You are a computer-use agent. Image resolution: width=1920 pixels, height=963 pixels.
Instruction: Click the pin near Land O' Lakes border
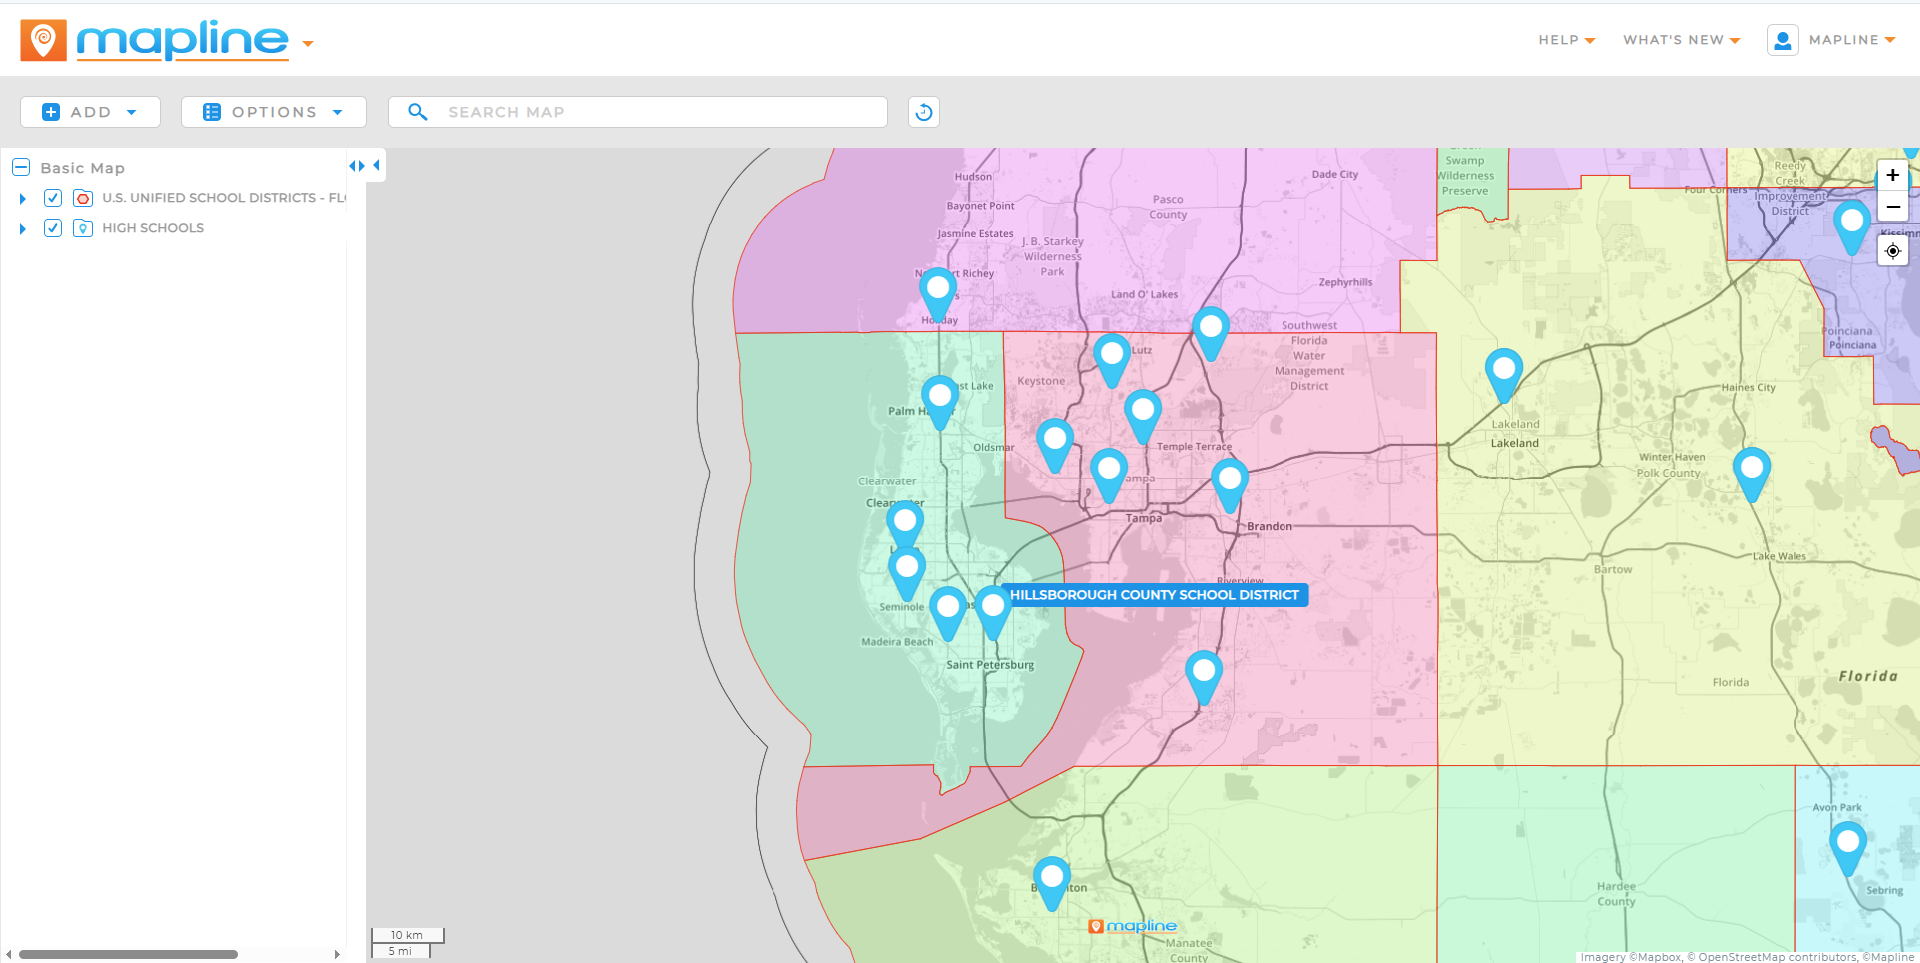pos(1211,333)
